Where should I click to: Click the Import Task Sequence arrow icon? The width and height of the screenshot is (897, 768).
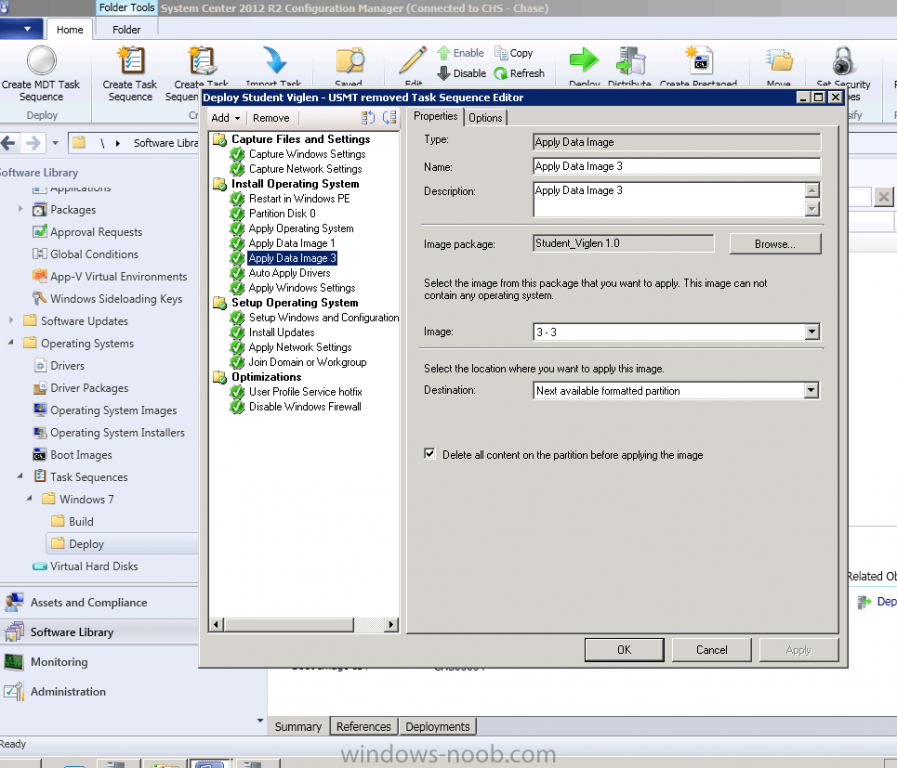[x=274, y=60]
